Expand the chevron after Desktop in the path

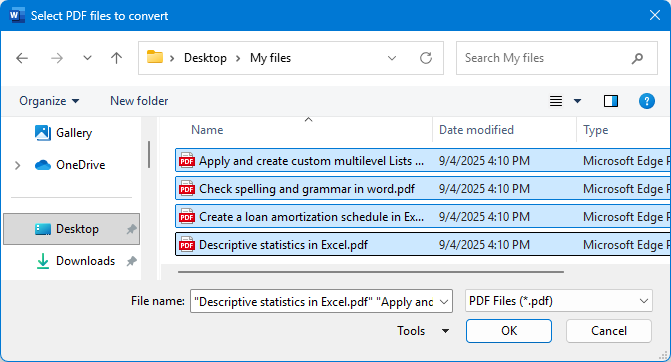[x=238, y=58]
